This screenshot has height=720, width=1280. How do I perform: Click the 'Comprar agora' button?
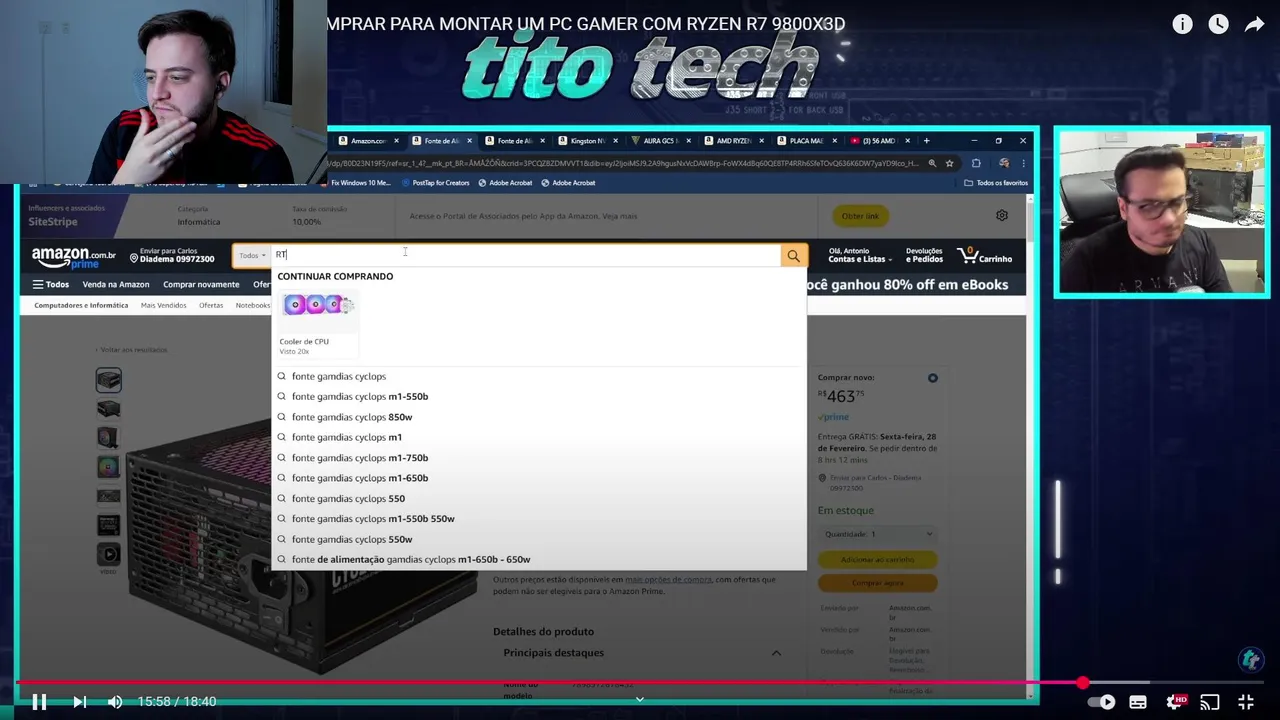point(877,583)
